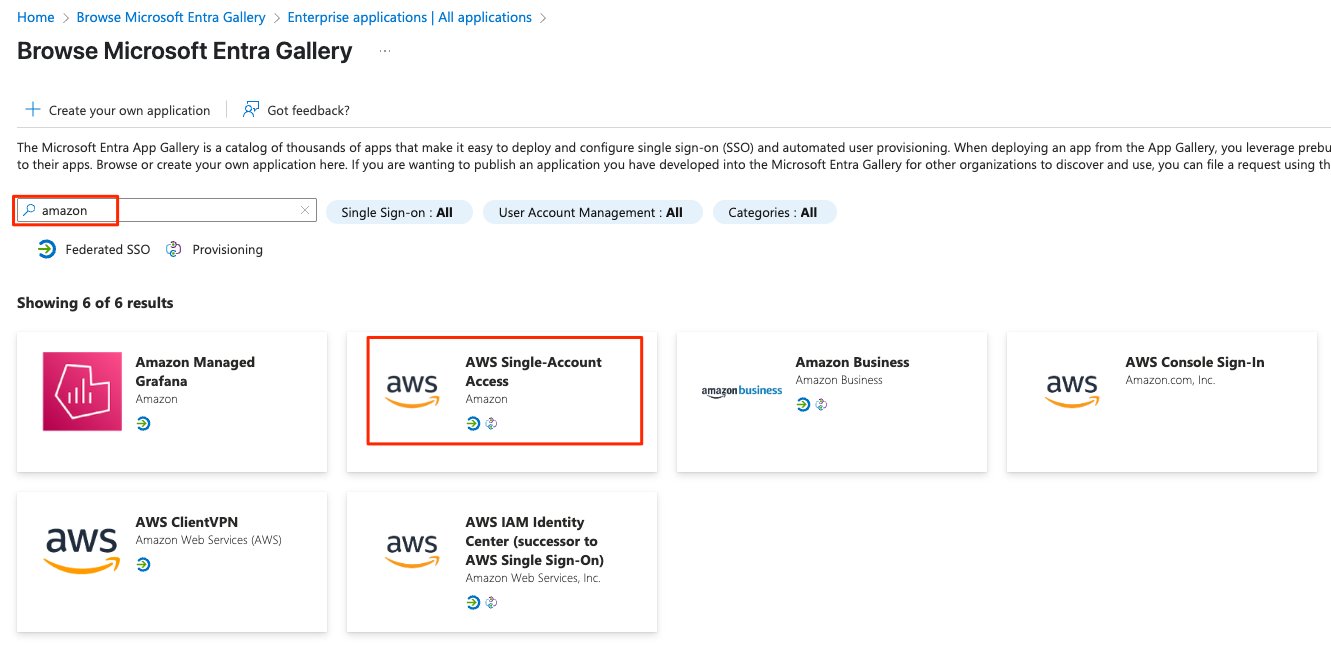Screen dimensions: 1331x647
Task: Click the Federated SSO legend icon
Action: click(x=47, y=249)
